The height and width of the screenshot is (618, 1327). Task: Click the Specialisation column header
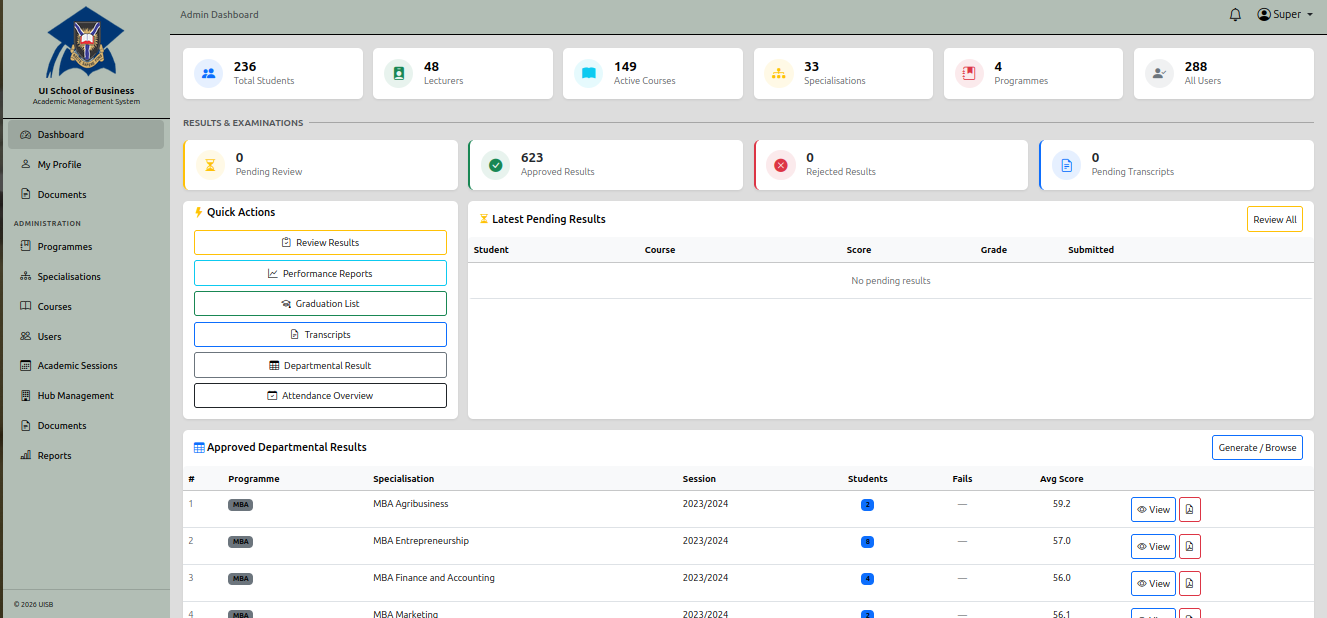pyautogui.click(x=404, y=479)
